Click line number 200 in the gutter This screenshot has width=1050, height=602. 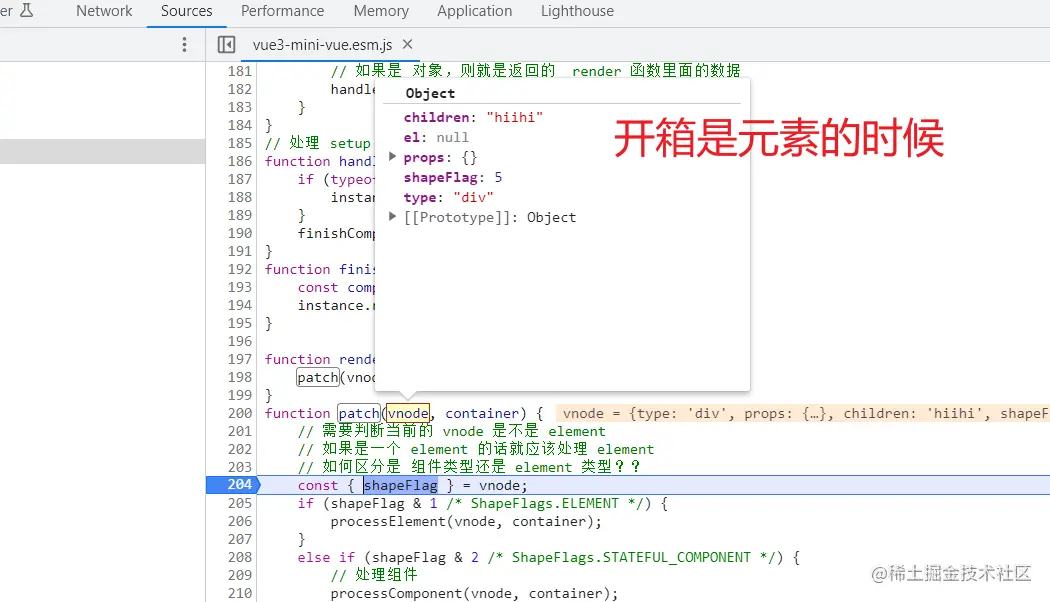tap(240, 413)
